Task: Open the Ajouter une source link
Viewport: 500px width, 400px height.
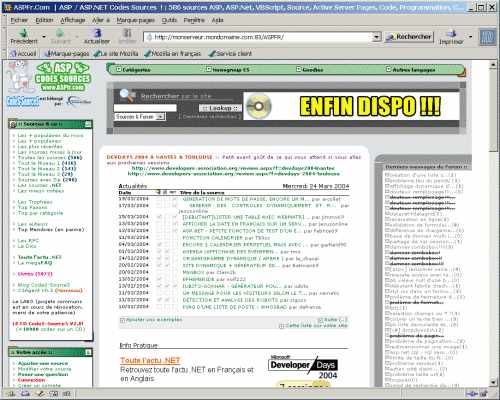Action: click(43, 363)
